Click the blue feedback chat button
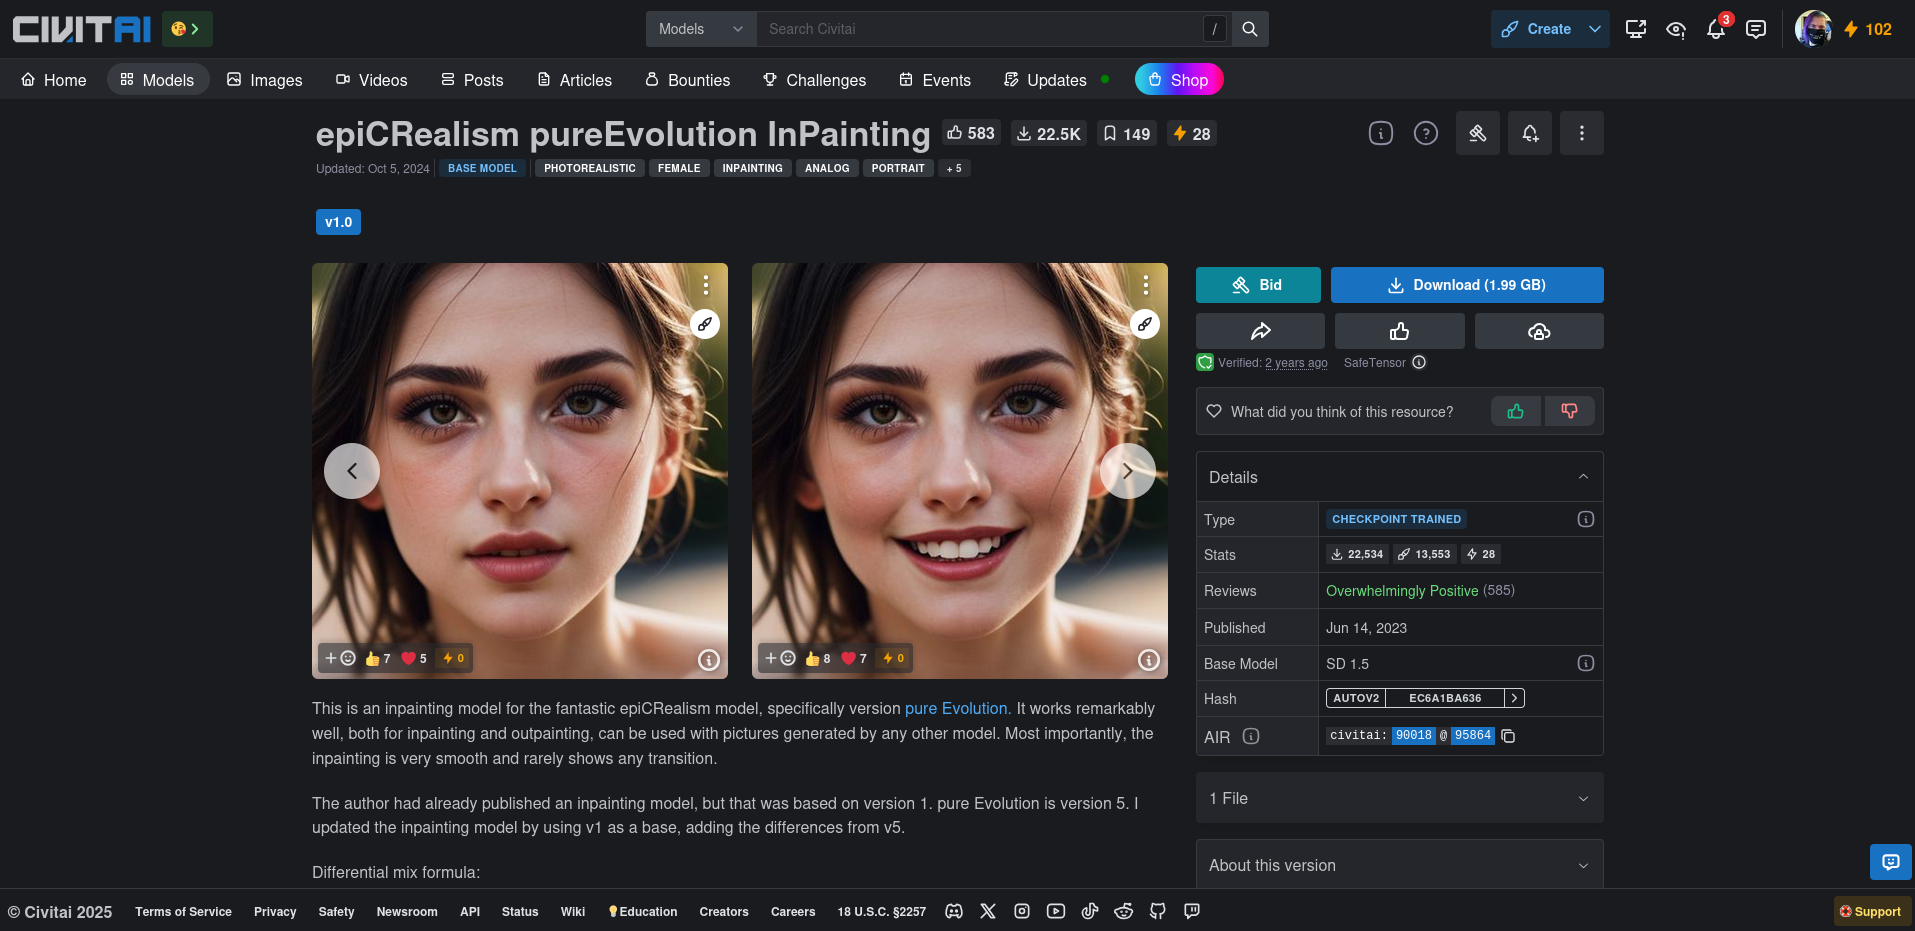 1891,862
